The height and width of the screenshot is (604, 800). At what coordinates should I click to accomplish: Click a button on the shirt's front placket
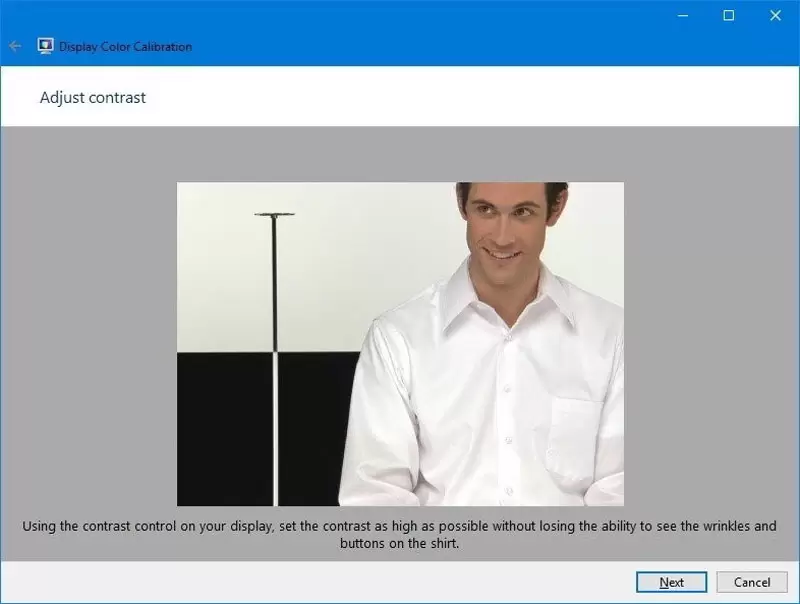coord(506,388)
